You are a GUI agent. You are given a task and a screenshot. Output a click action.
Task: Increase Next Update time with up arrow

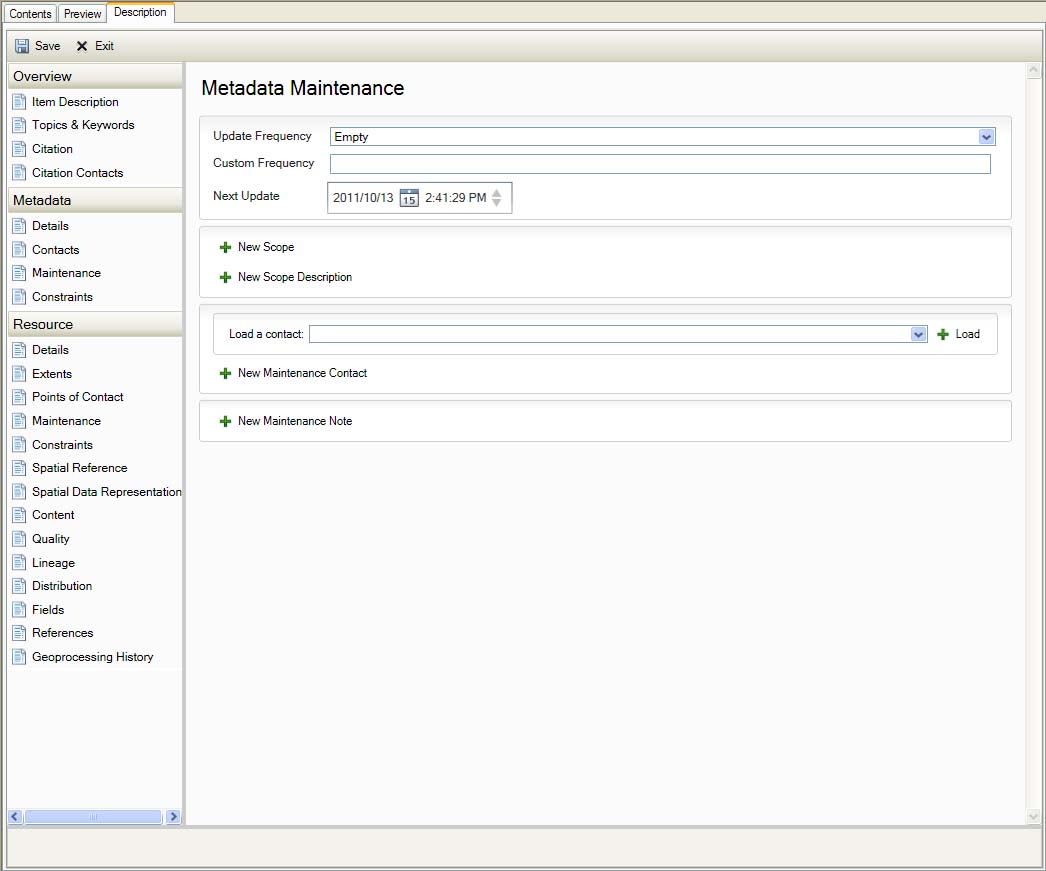[x=497, y=191]
